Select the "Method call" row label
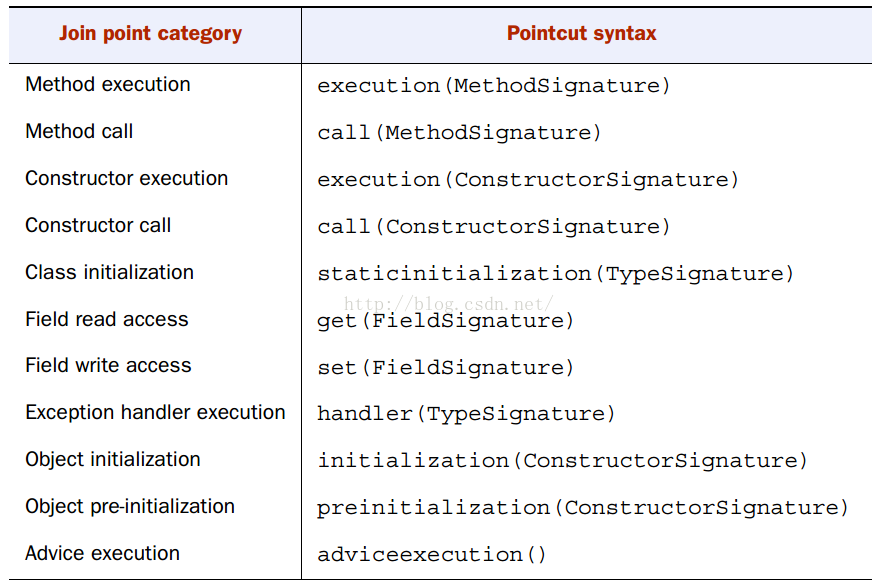This screenshot has height=587, width=881. (x=79, y=132)
